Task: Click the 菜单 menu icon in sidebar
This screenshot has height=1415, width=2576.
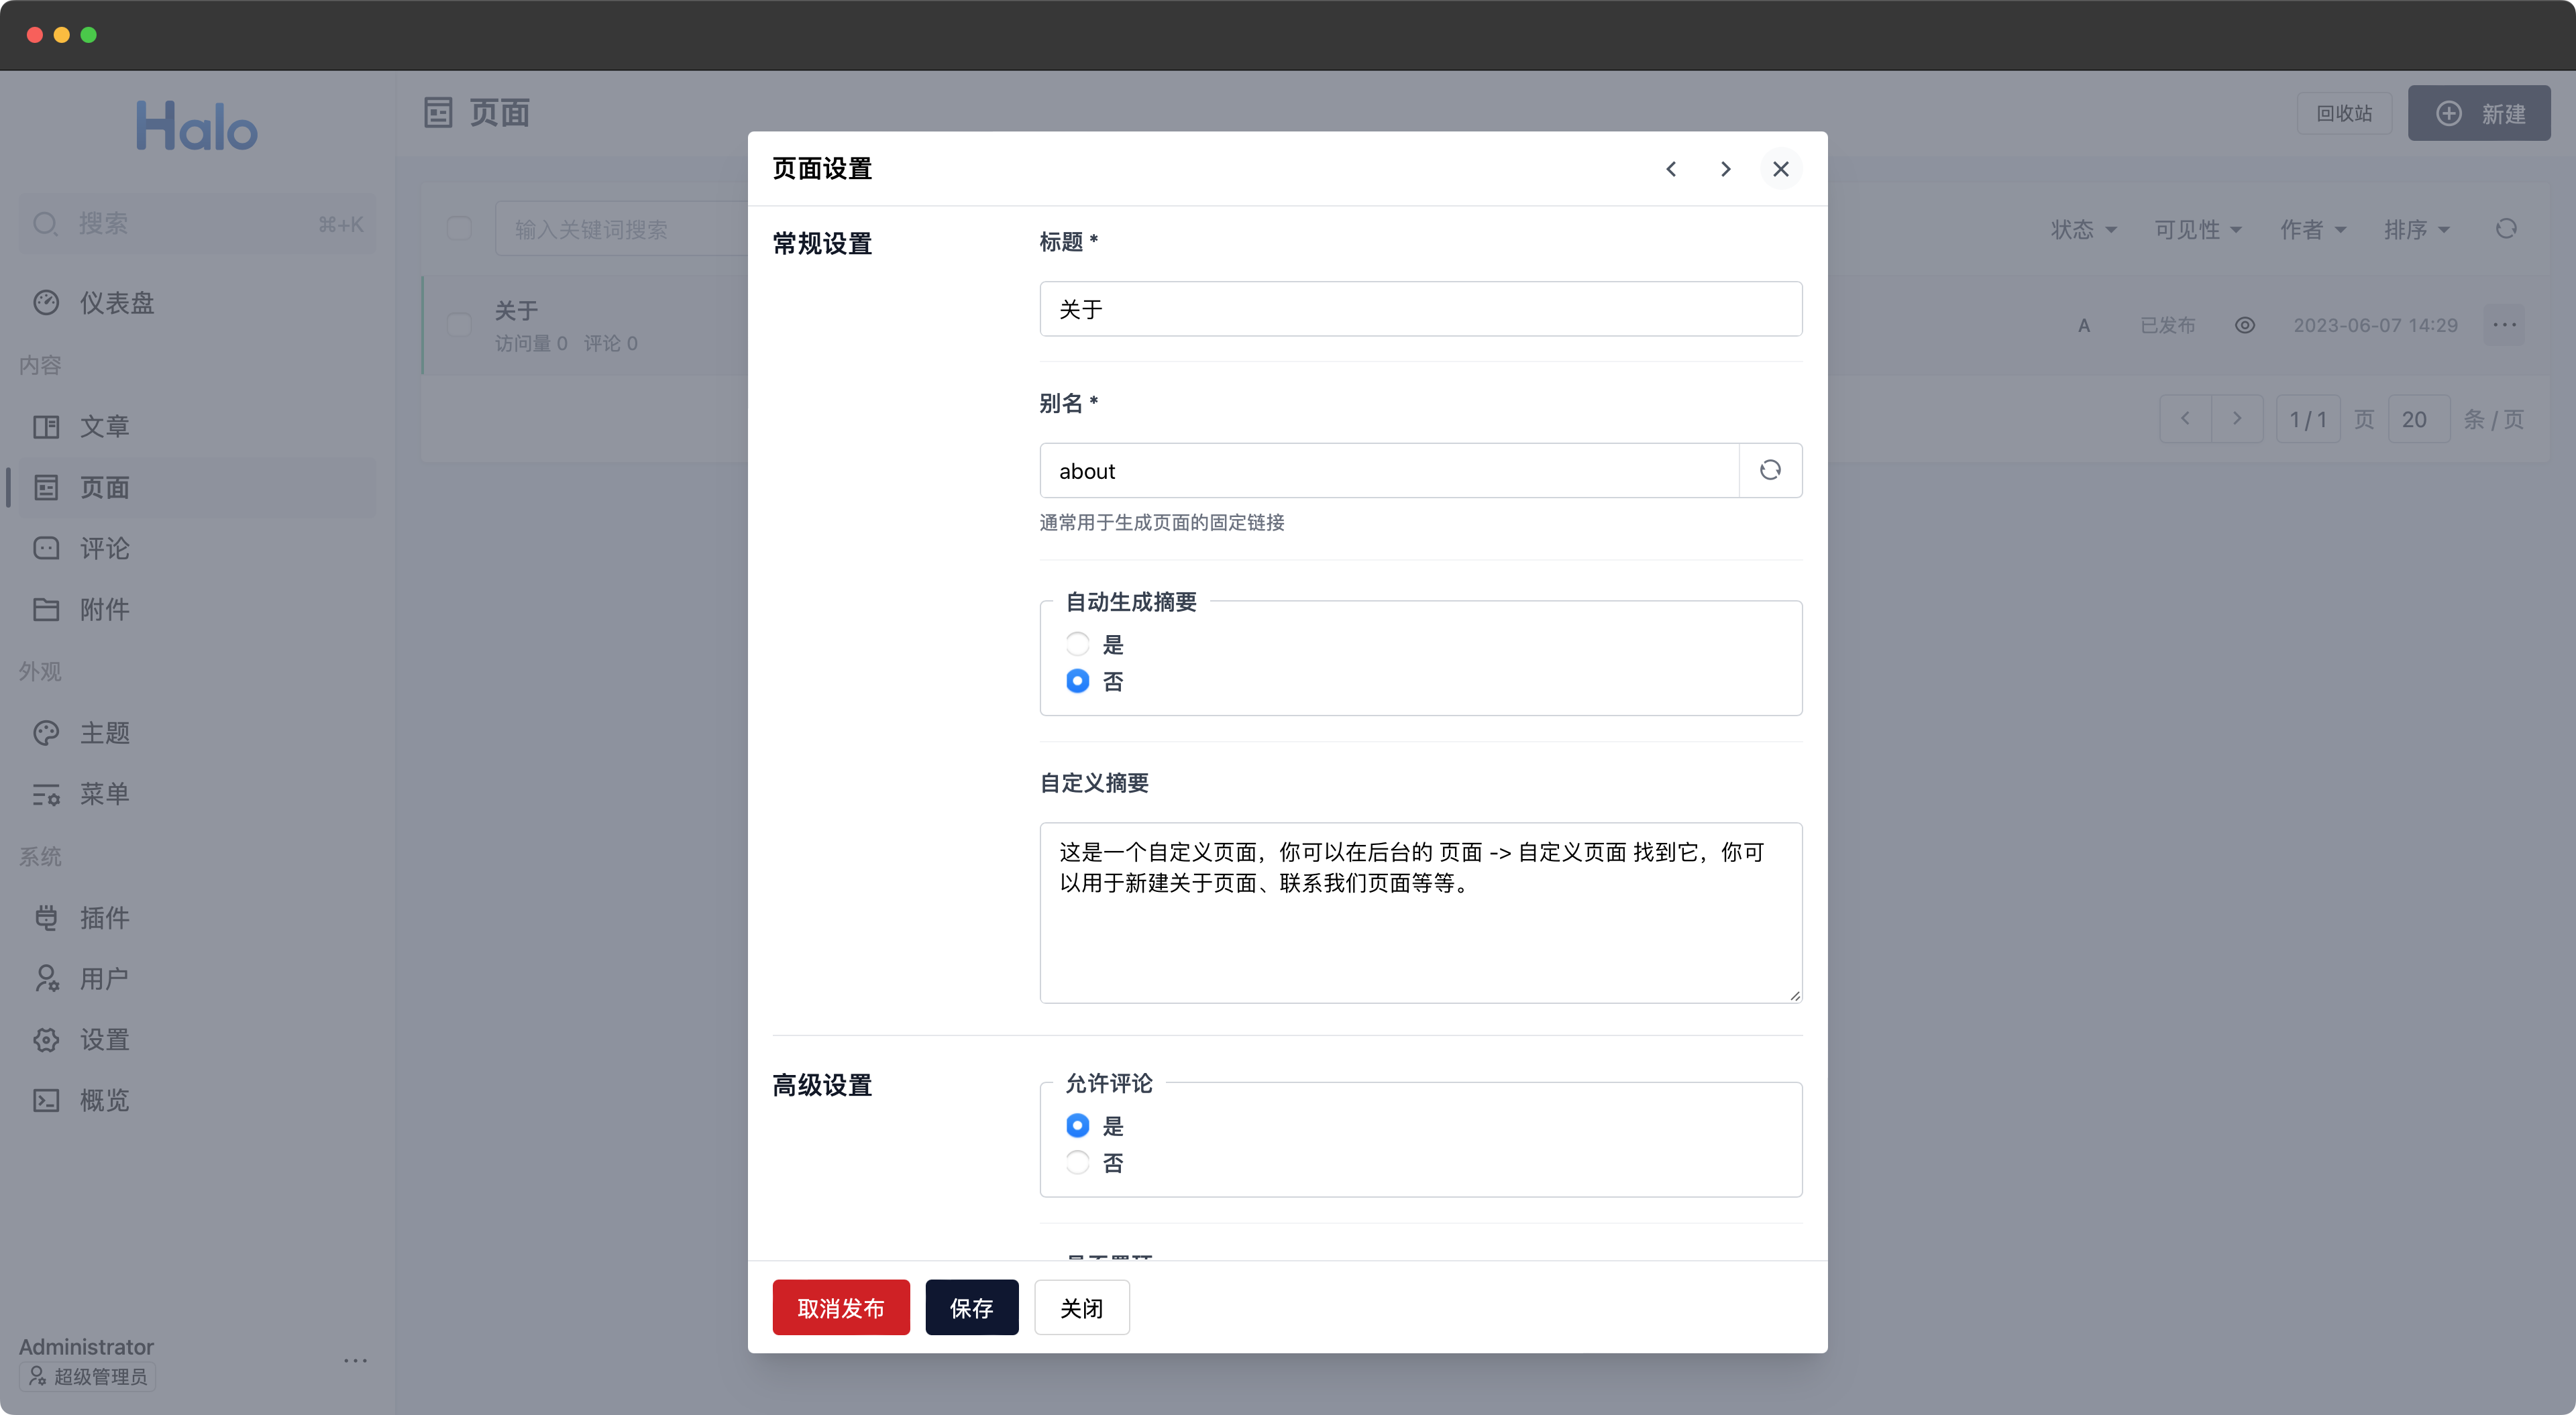Action: 46,795
